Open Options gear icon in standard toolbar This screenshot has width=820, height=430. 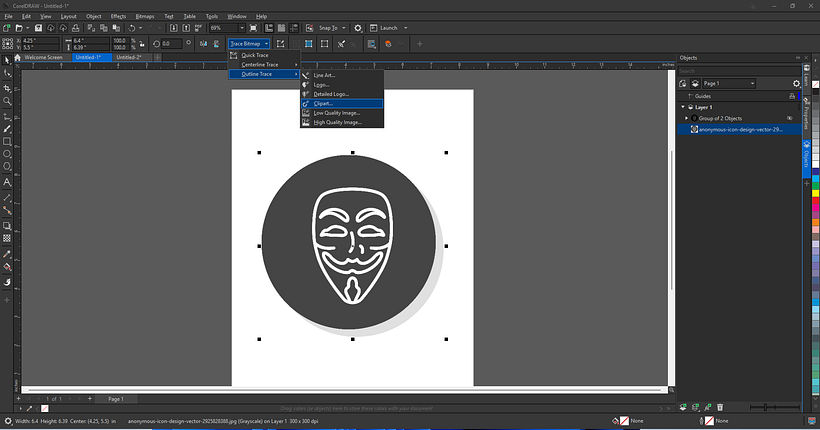pyautogui.click(x=357, y=28)
